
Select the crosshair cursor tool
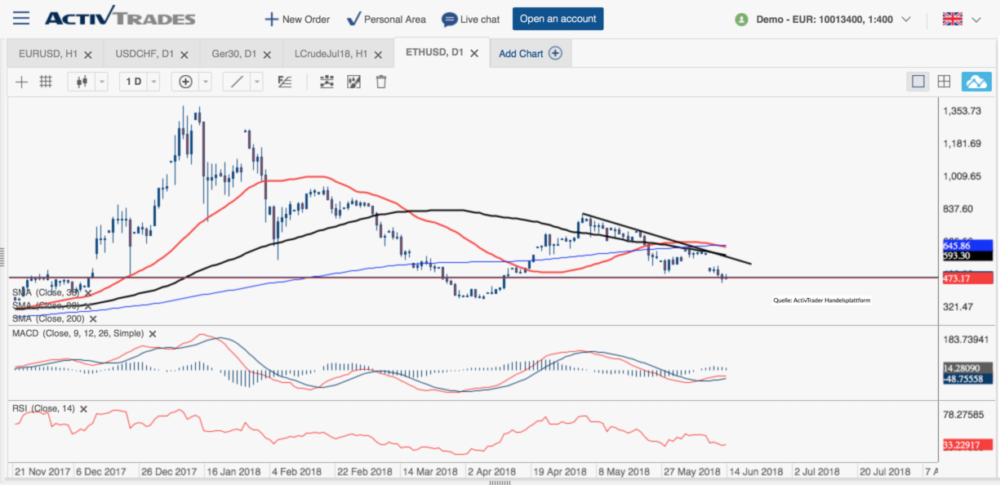22,82
